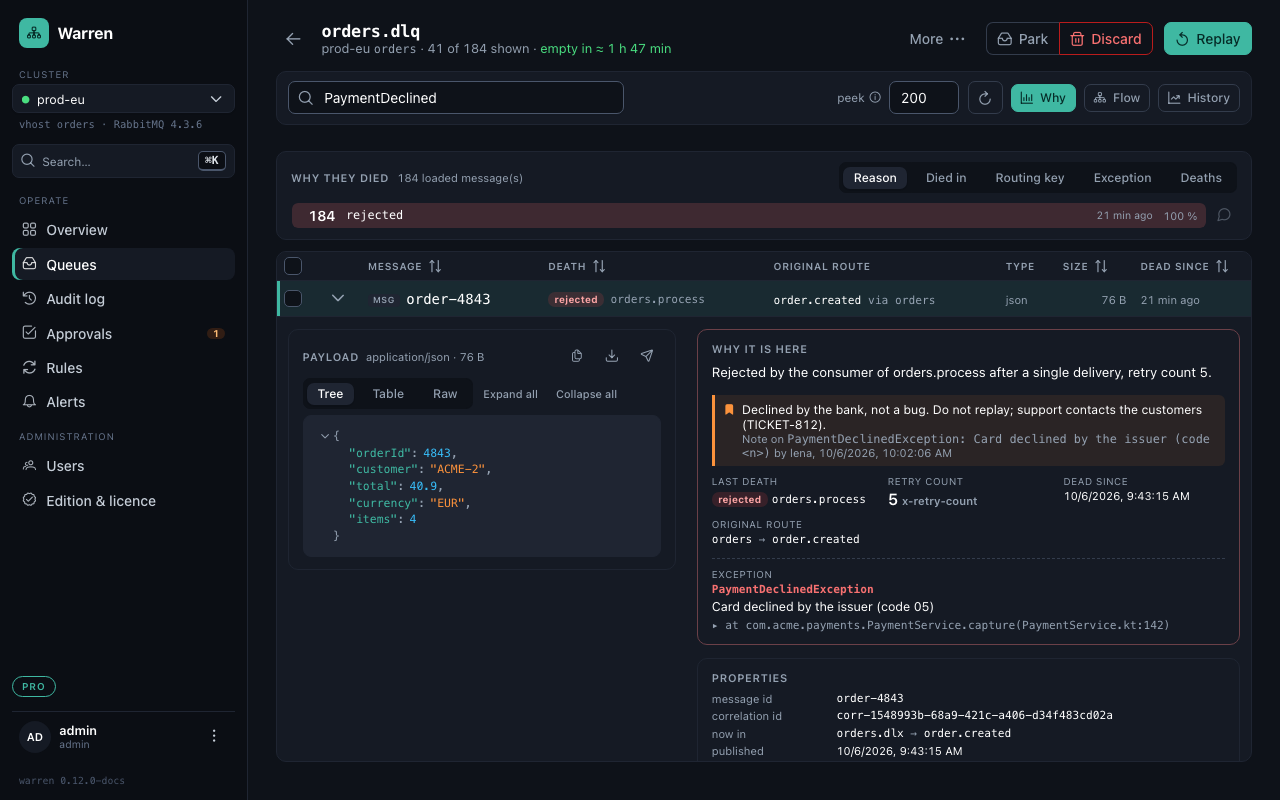Collapse the order-4843 row chevron
Viewport: 1280px width, 800px height.
coord(338,298)
